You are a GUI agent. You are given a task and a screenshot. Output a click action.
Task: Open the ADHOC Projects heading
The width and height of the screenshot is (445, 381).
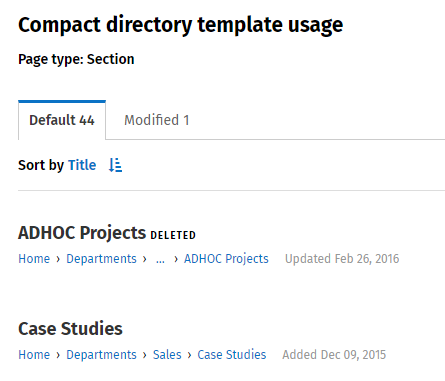coord(82,233)
